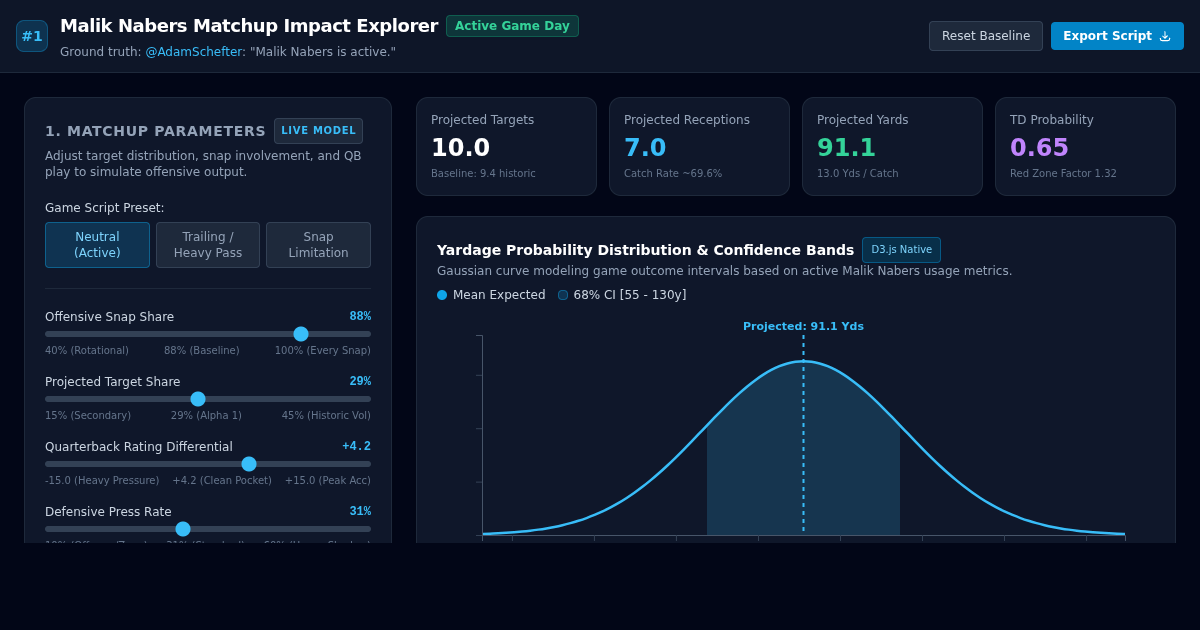
Task: Click the '31%' press rate value
Action: click(x=360, y=511)
